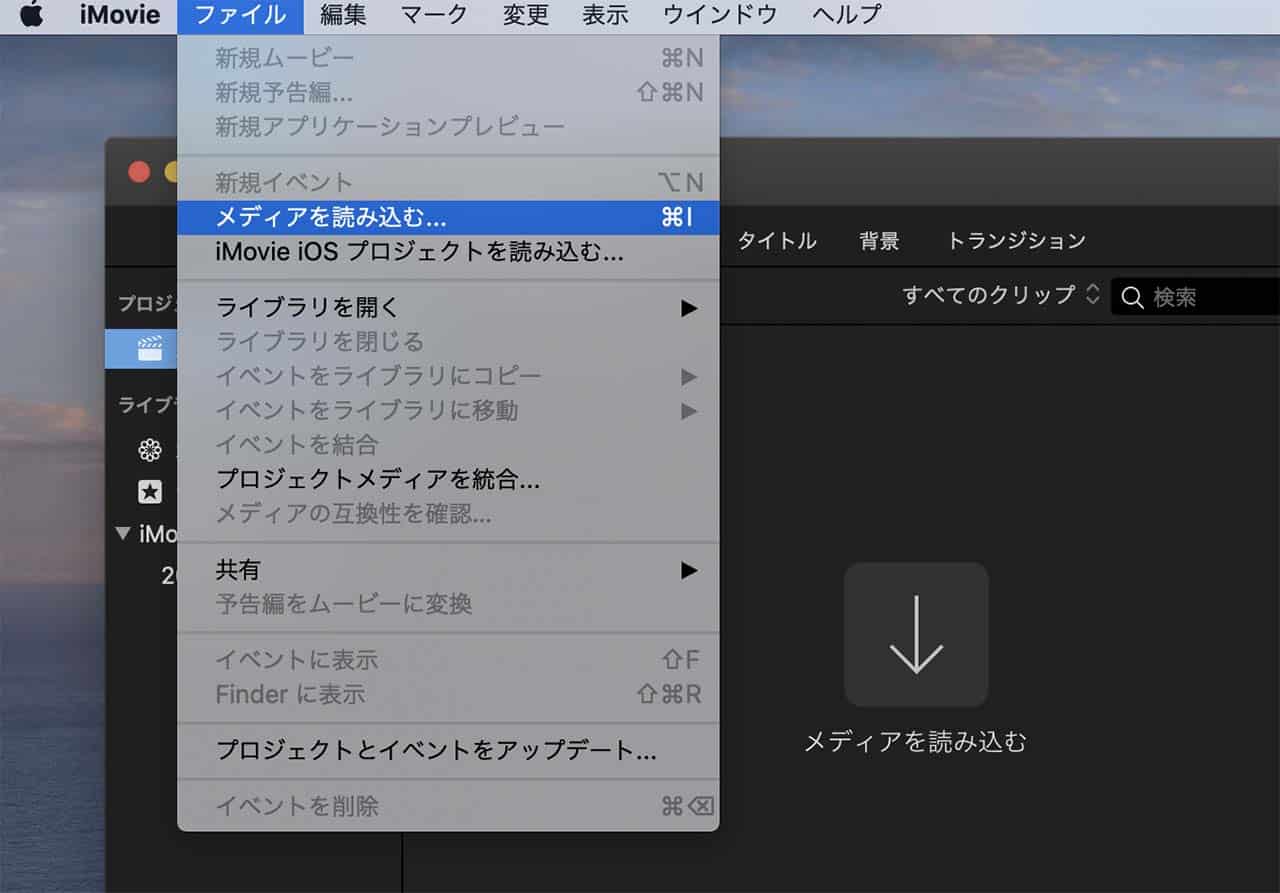Select プロジェクトメディアを統合... menu item

[x=448, y=479]
